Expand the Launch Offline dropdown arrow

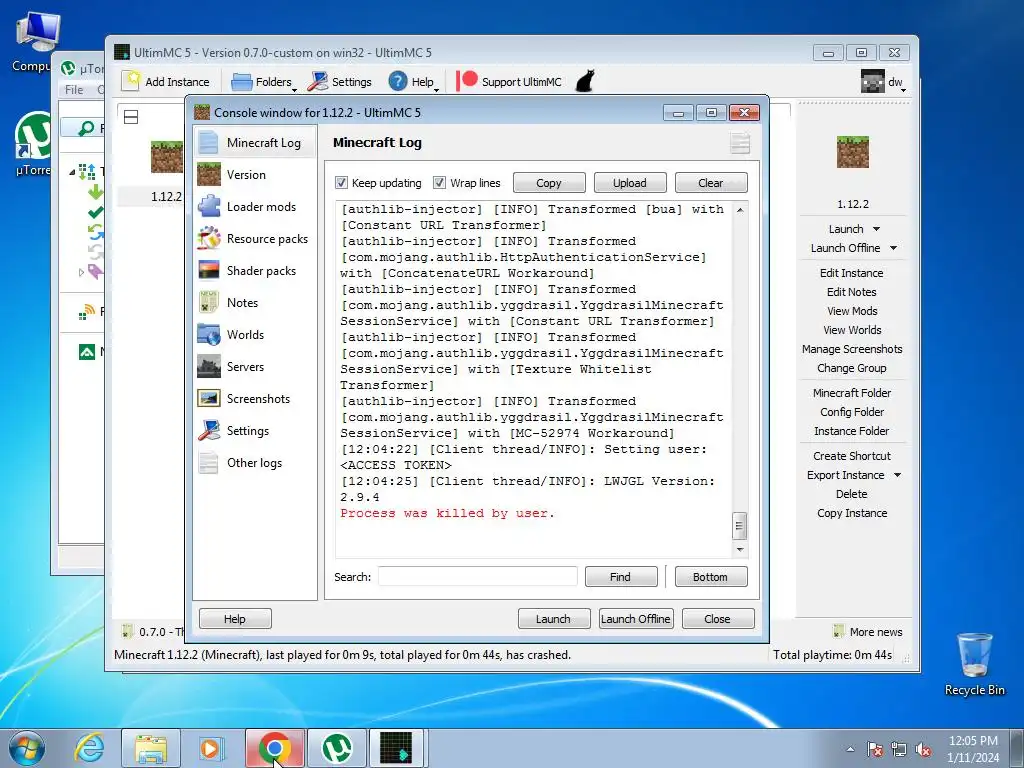click(x=893, y=248)
